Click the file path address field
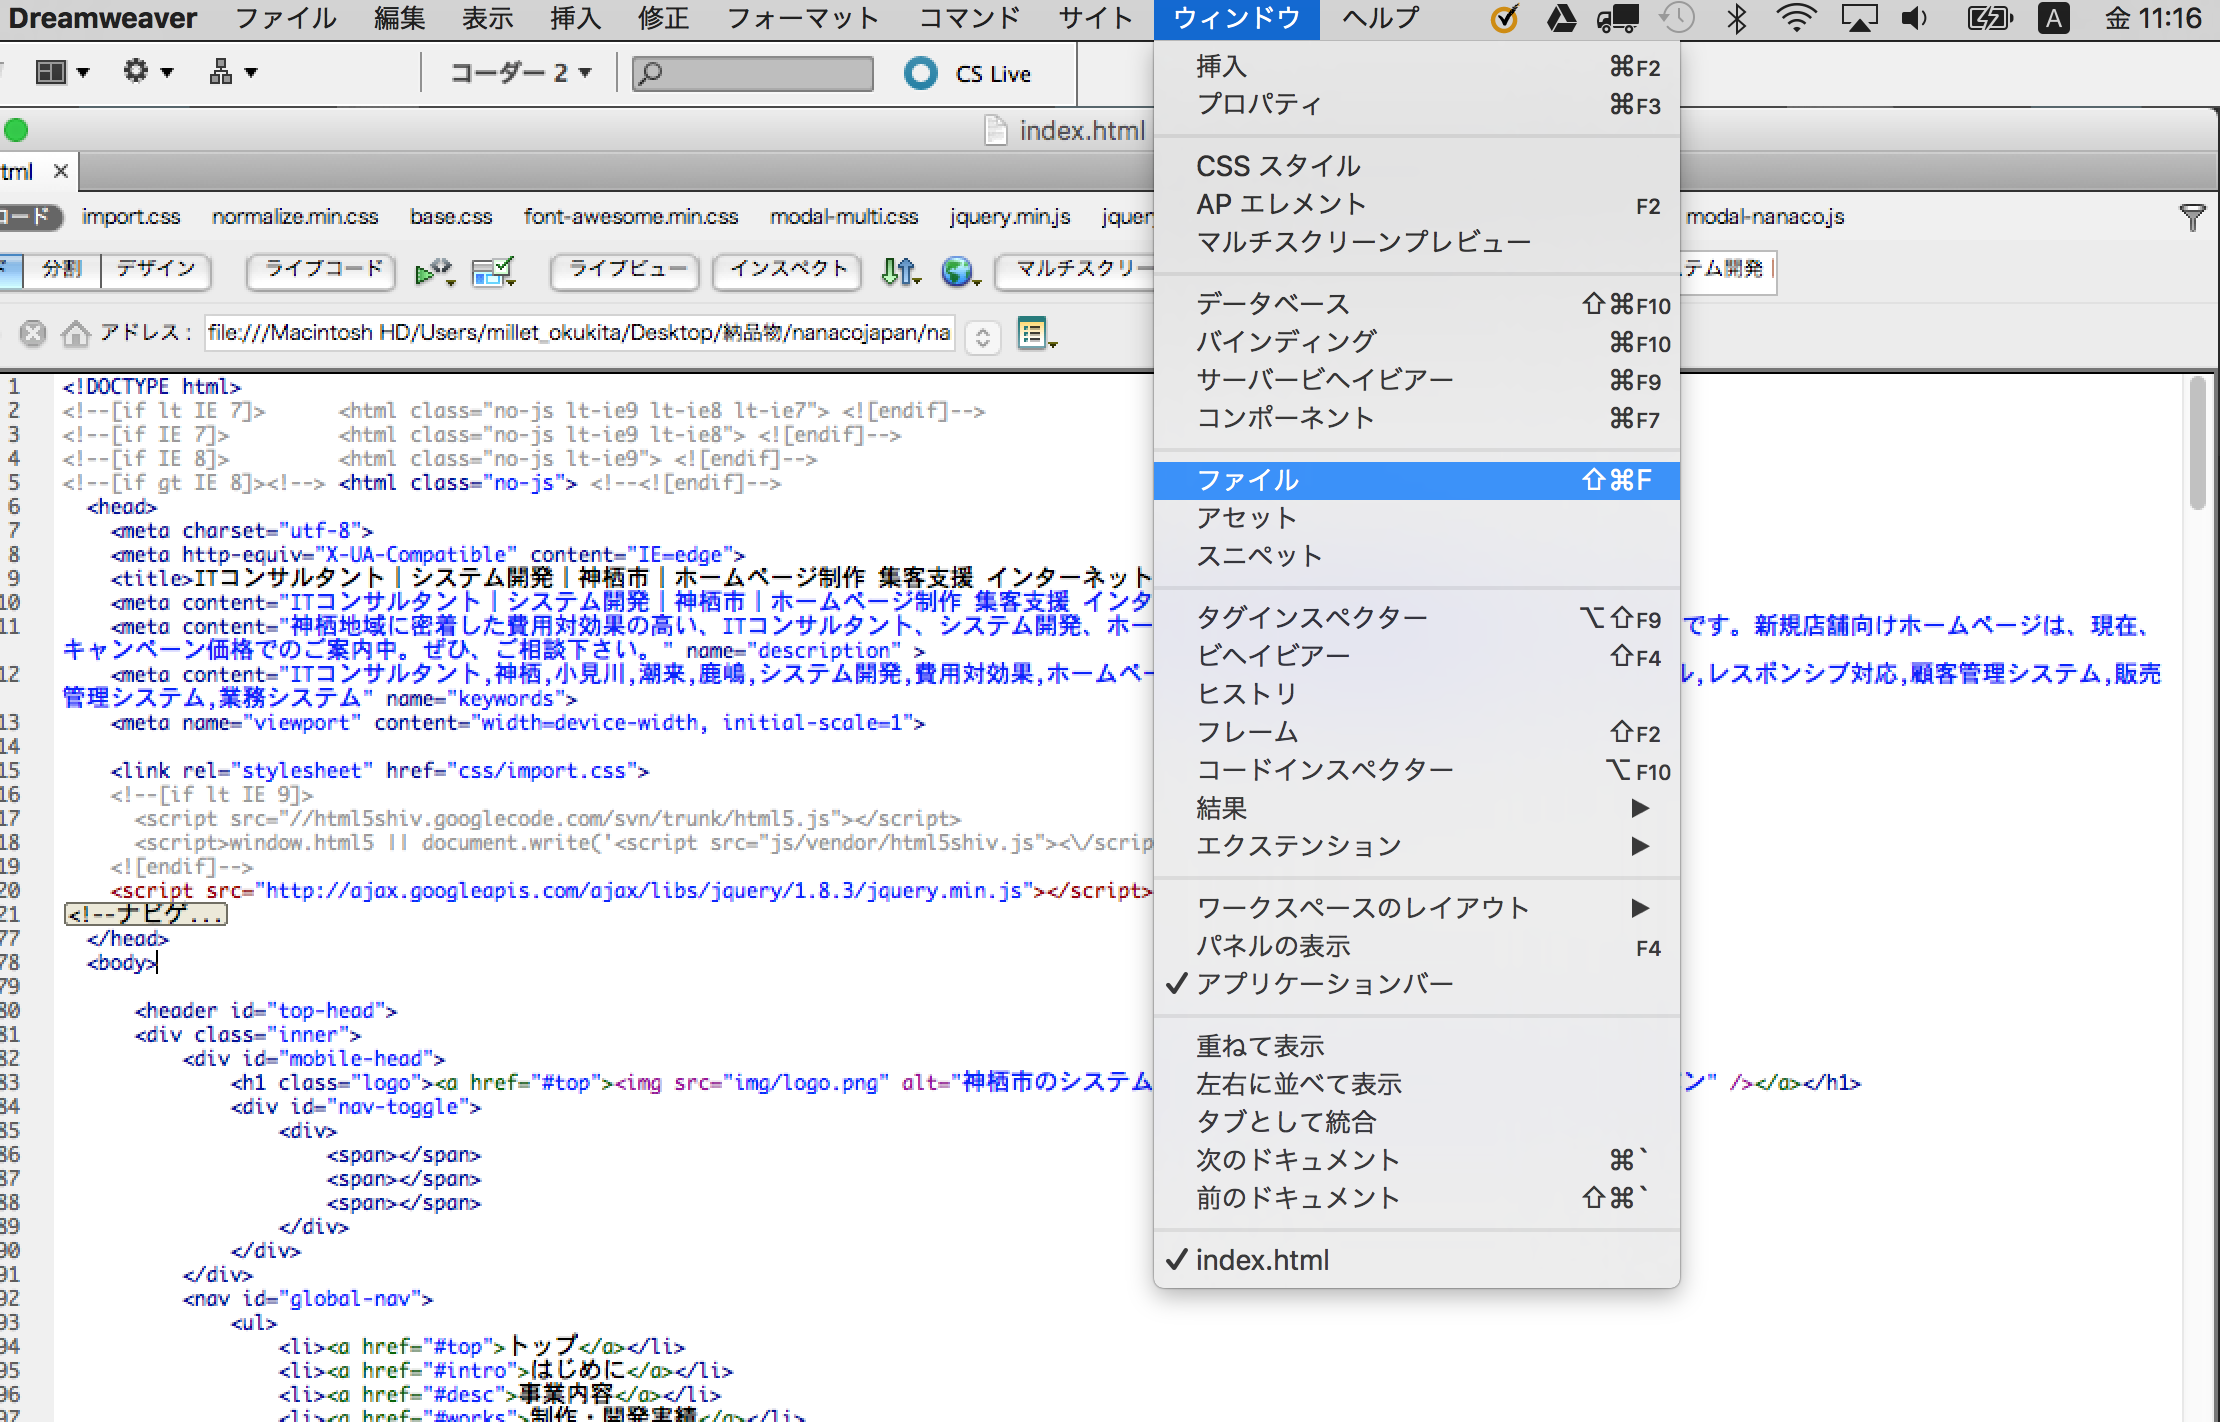The image size is (2220, 1422). click(x=579, y=333)
